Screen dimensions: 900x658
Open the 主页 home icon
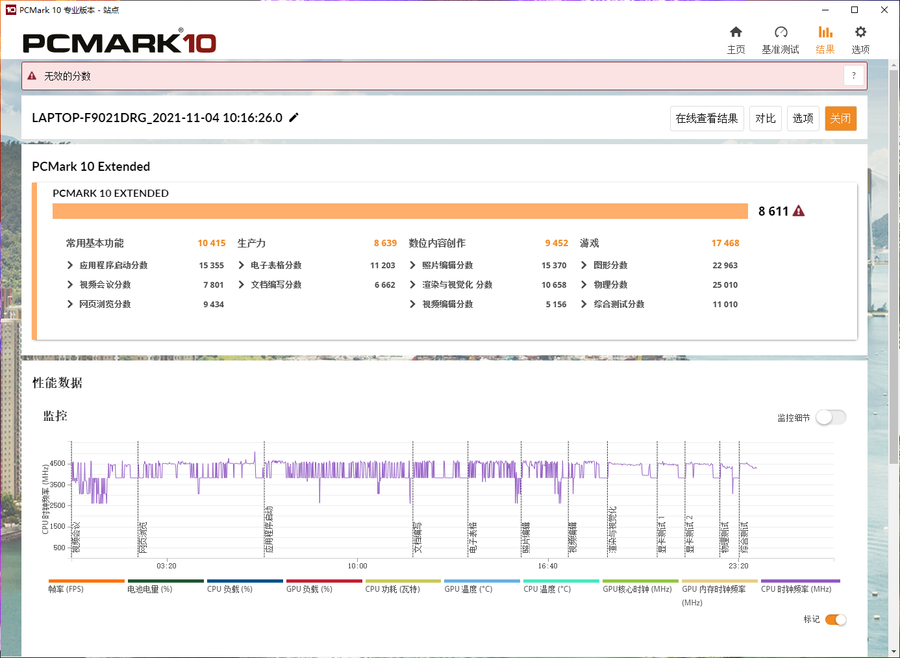[x=736, y=33]
